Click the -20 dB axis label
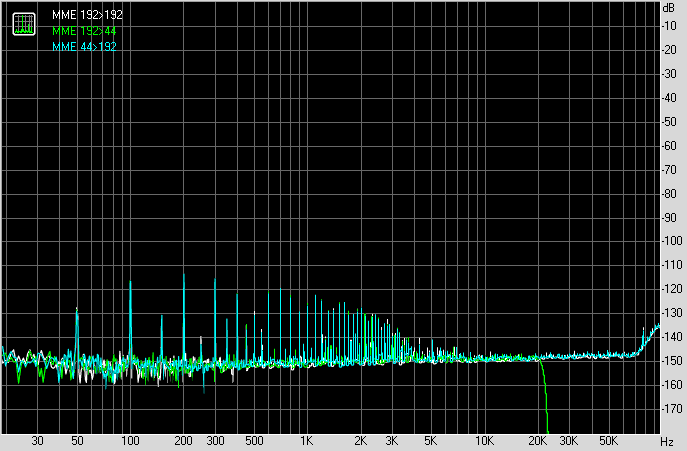 pyautogui.click(x=670, y=50)
